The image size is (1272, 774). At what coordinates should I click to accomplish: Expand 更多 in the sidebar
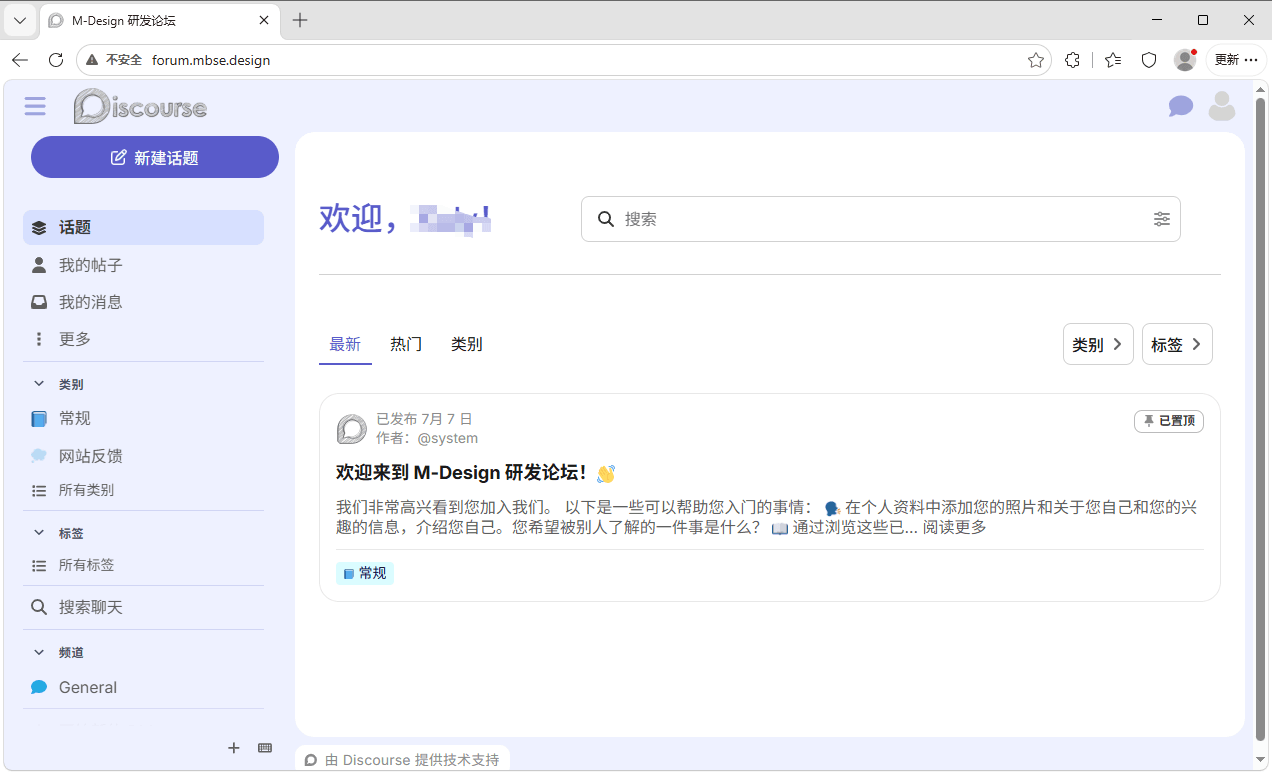coord(143,339)
